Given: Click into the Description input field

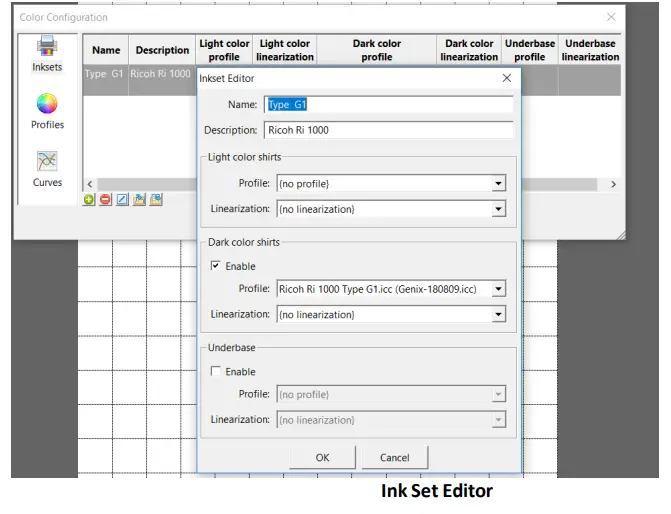Looking at the screenshot, I should point(389,130).
